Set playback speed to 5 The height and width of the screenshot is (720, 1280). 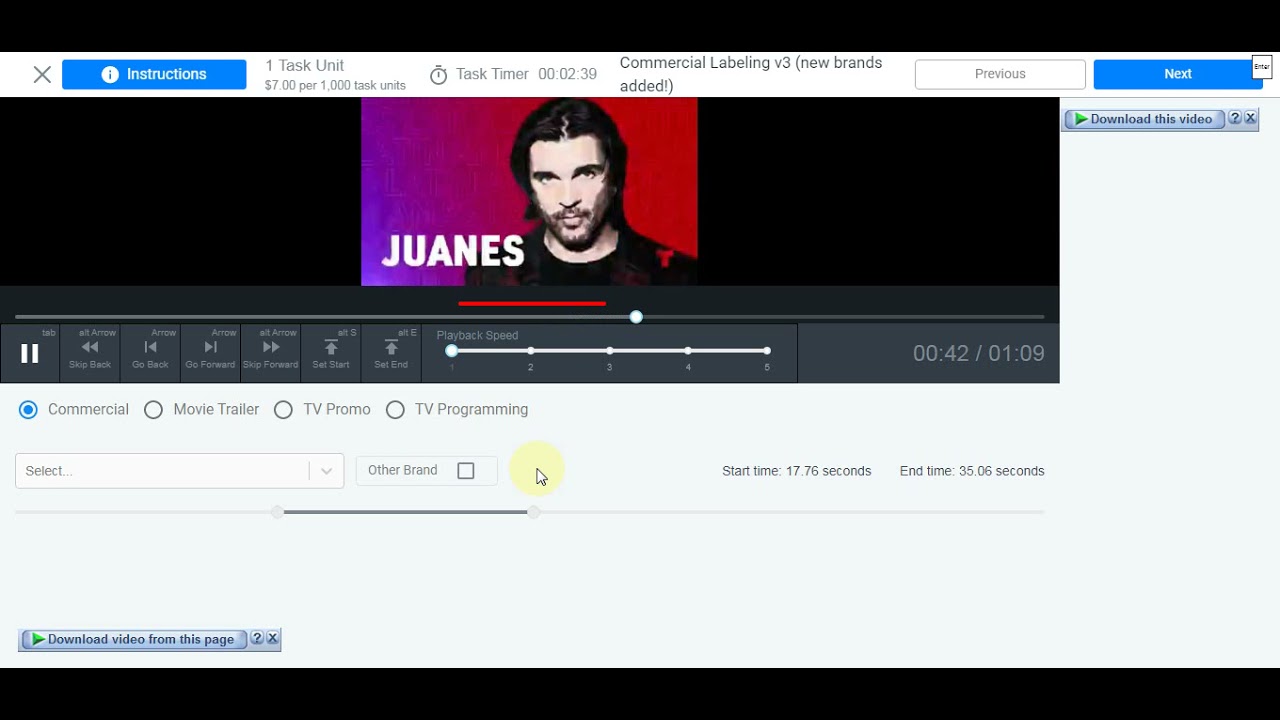[767, 351]
